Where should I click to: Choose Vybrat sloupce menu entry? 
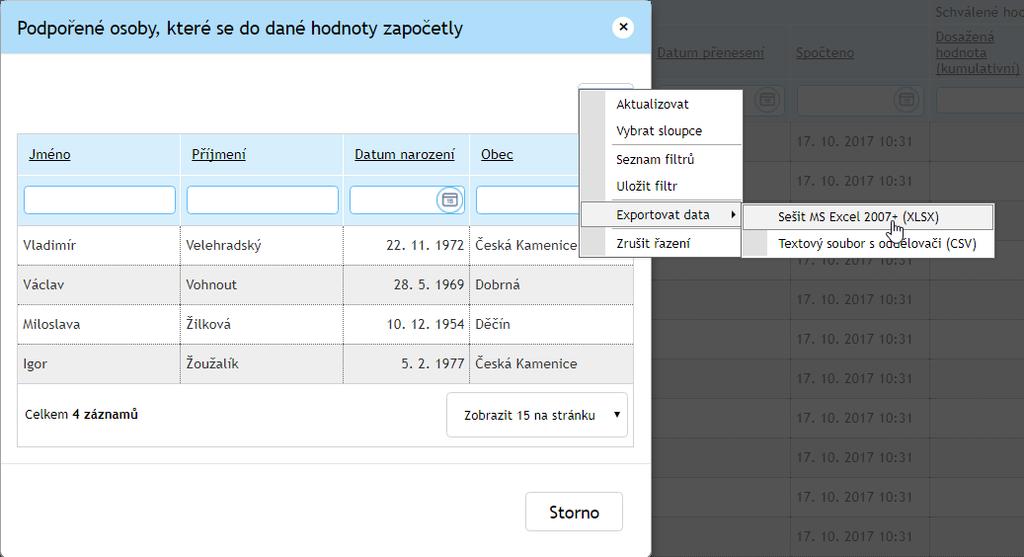click(x=661, y=131)
